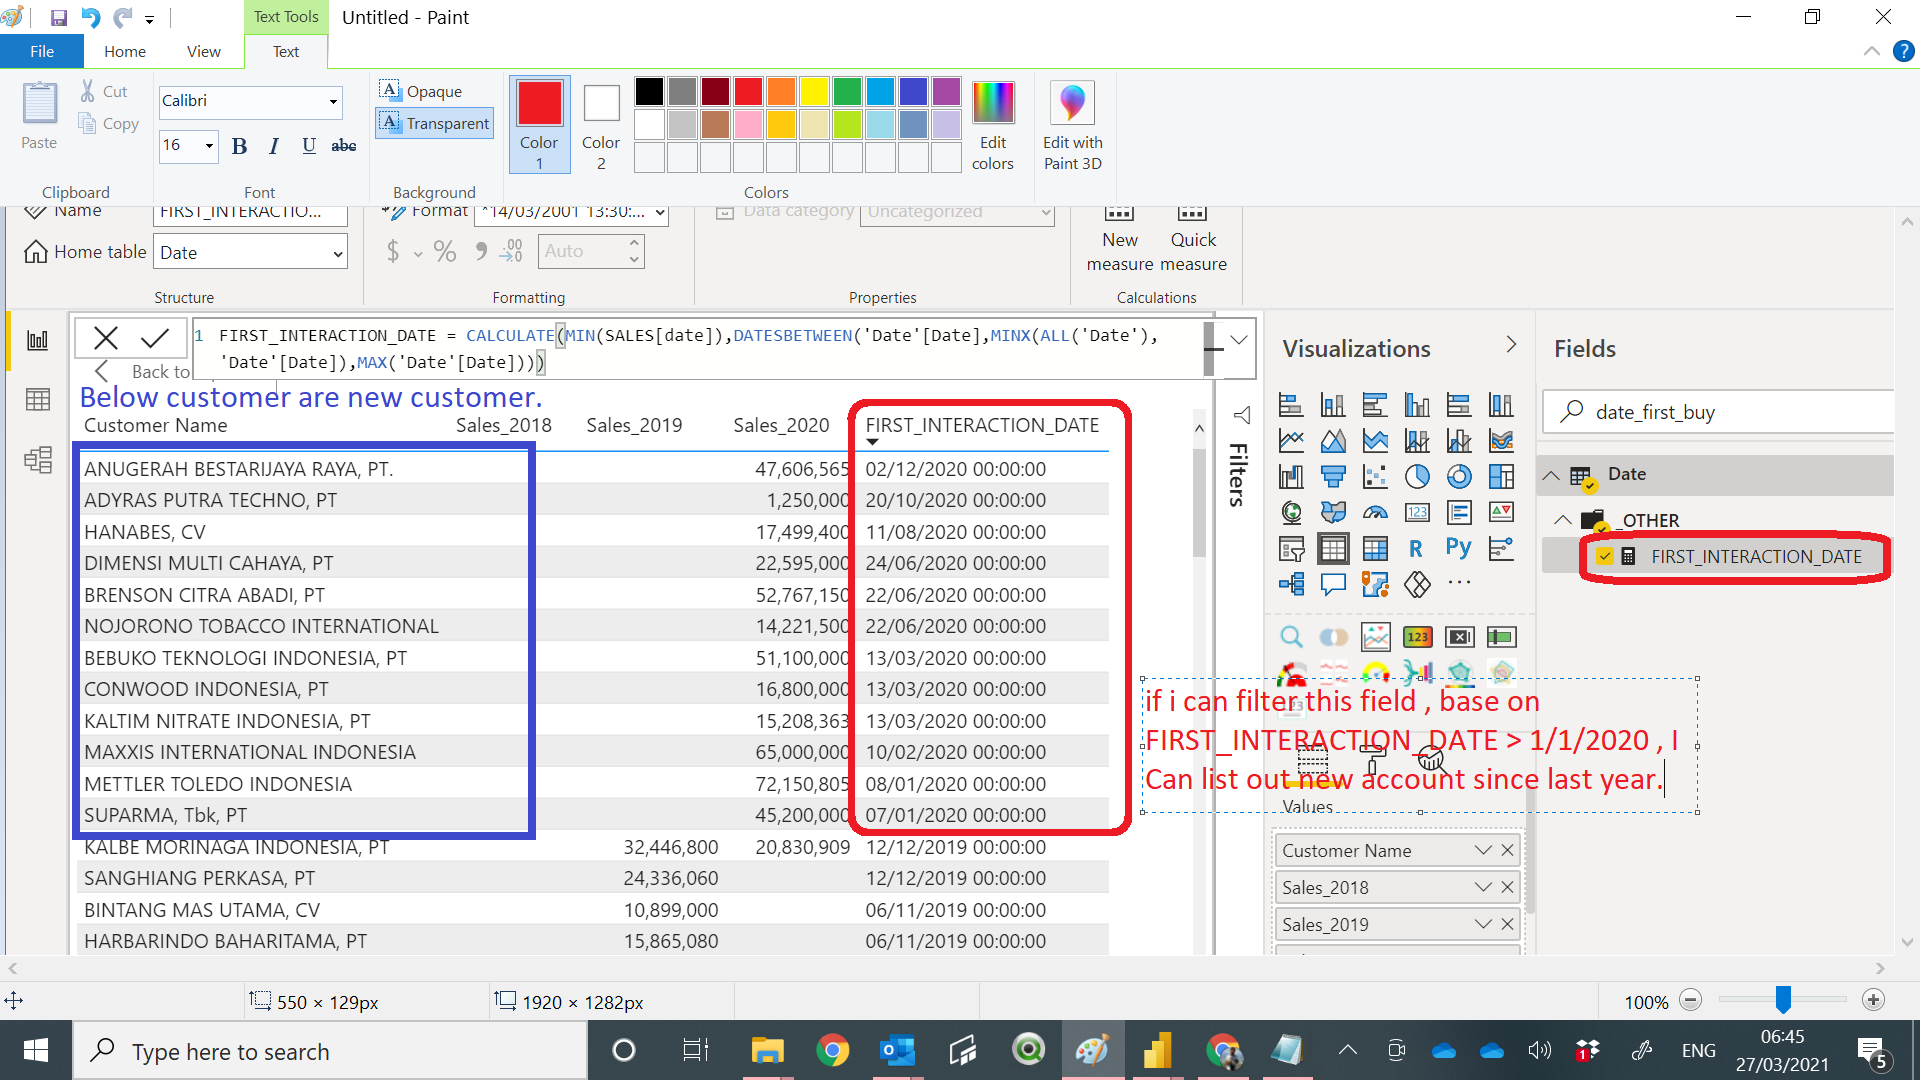
Task: Click the zoom slider handle
Action: pyautogui.click(x=1783, y=999)
